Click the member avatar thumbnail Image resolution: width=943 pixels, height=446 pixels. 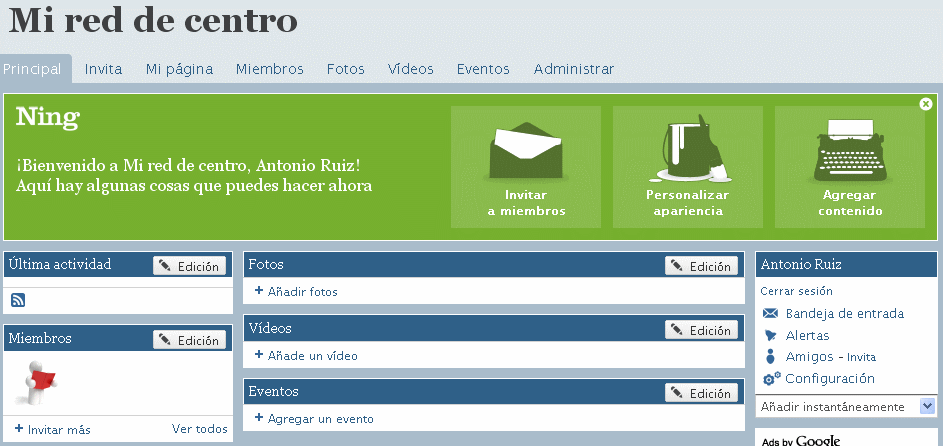click(39, 382)
